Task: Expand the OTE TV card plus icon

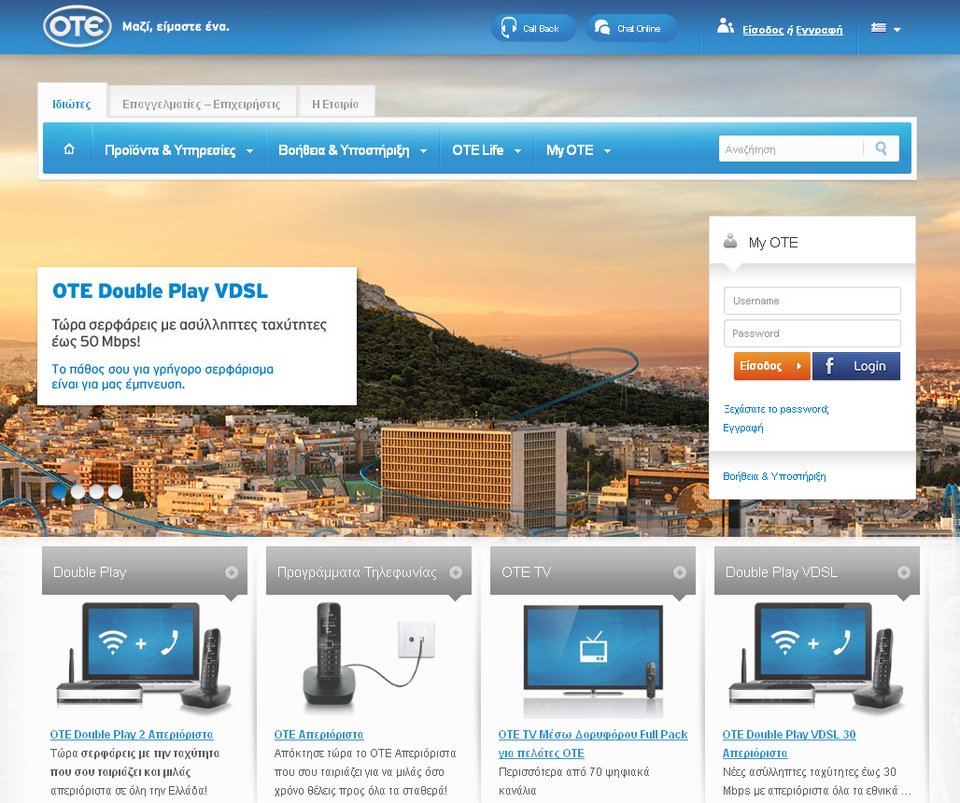Action: (680, 572)
